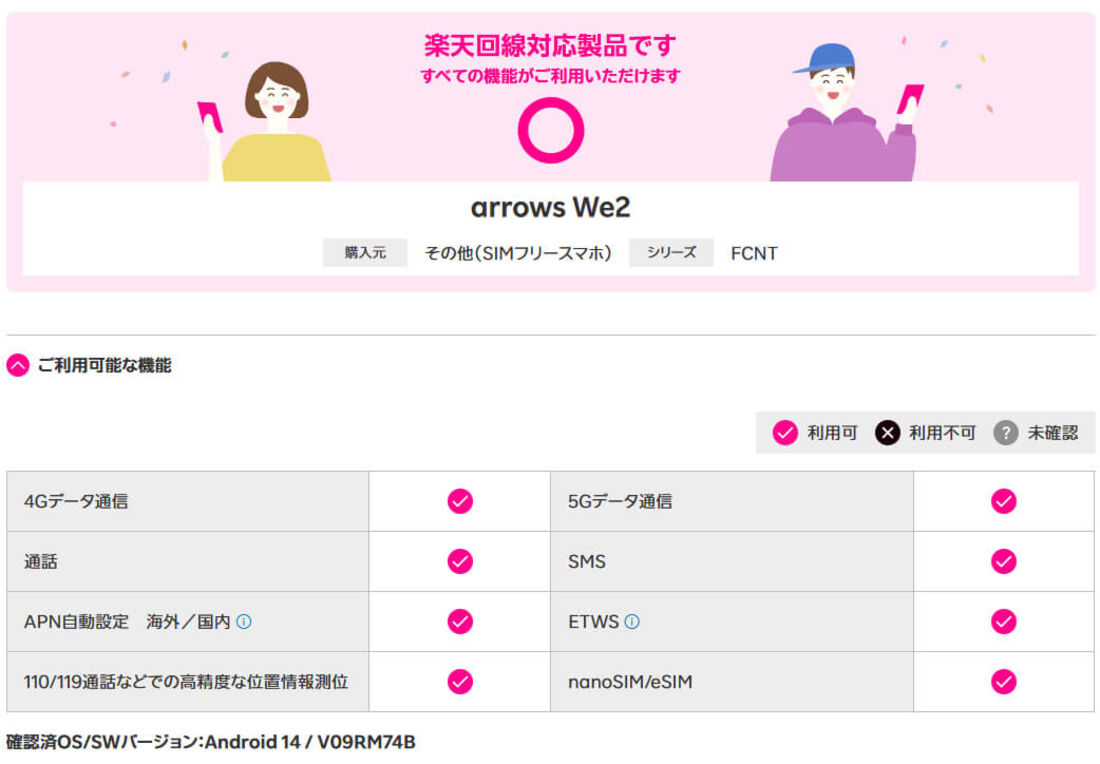The height and width of the screenshot is (764, 1100).
Task: Click the arrows We2 product title
Action: [x=550, y=207]
